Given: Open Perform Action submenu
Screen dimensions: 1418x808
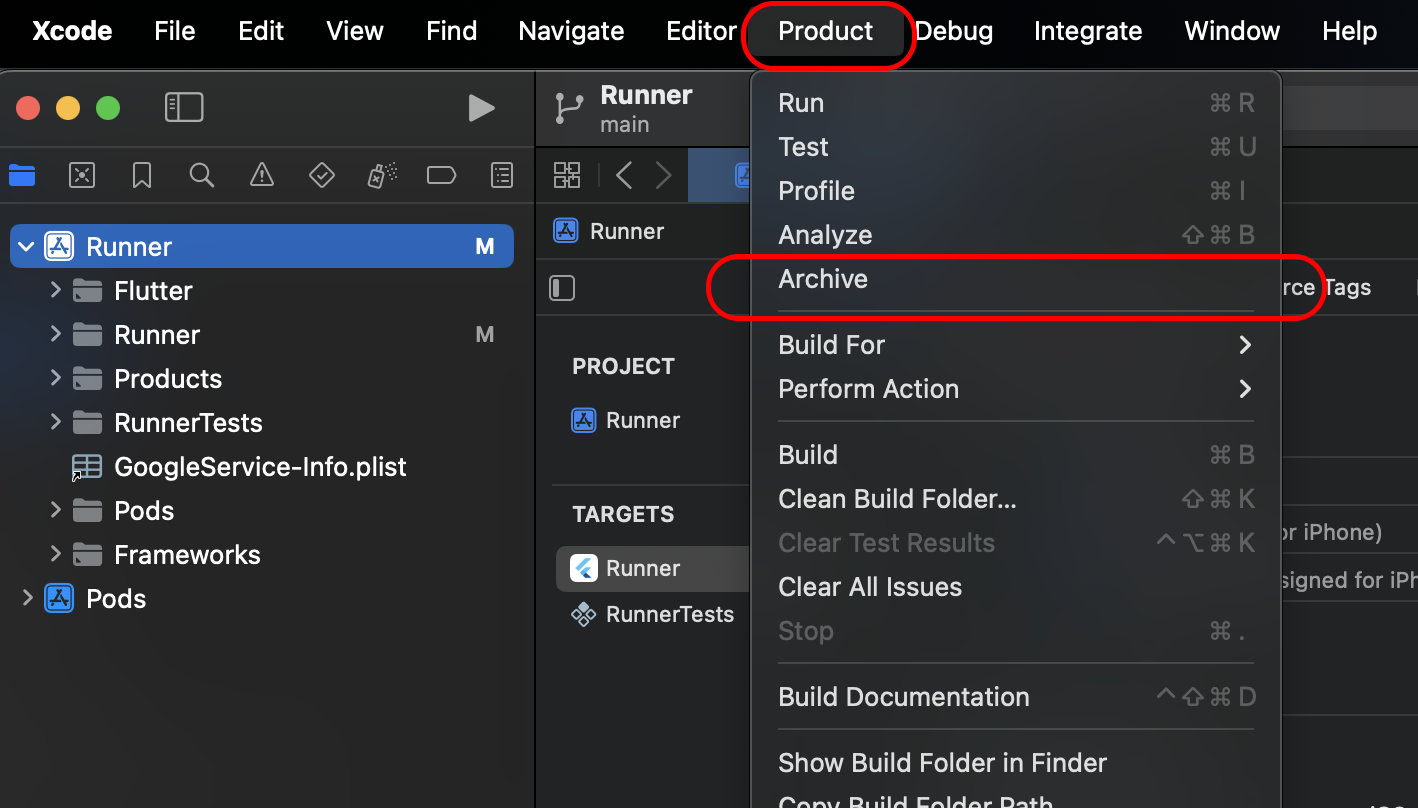Looking at the screenshot, I should pyautogui.click(x=1016, y=389).
